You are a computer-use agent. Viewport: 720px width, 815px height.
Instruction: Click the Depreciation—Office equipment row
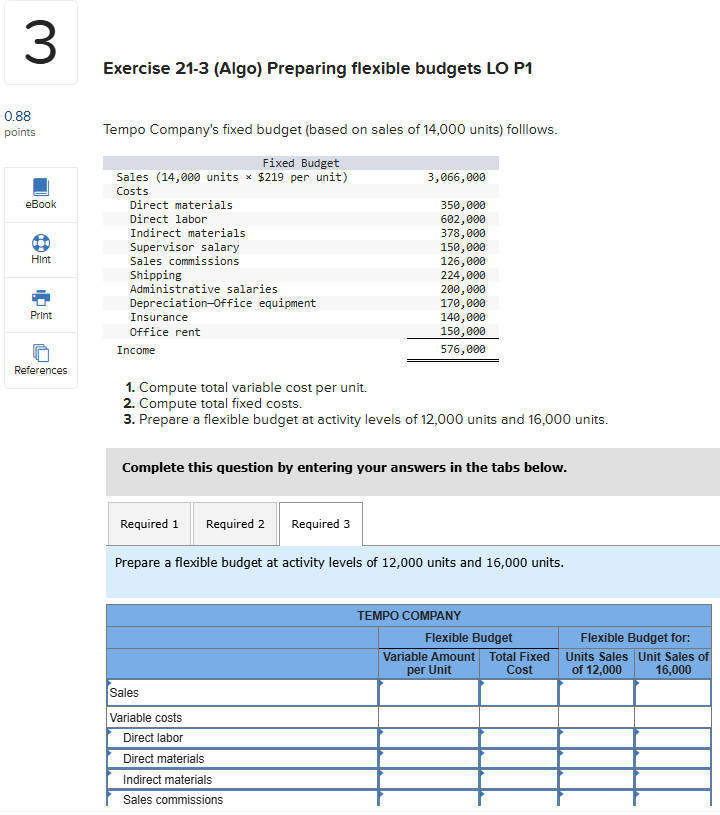point(300,303)
